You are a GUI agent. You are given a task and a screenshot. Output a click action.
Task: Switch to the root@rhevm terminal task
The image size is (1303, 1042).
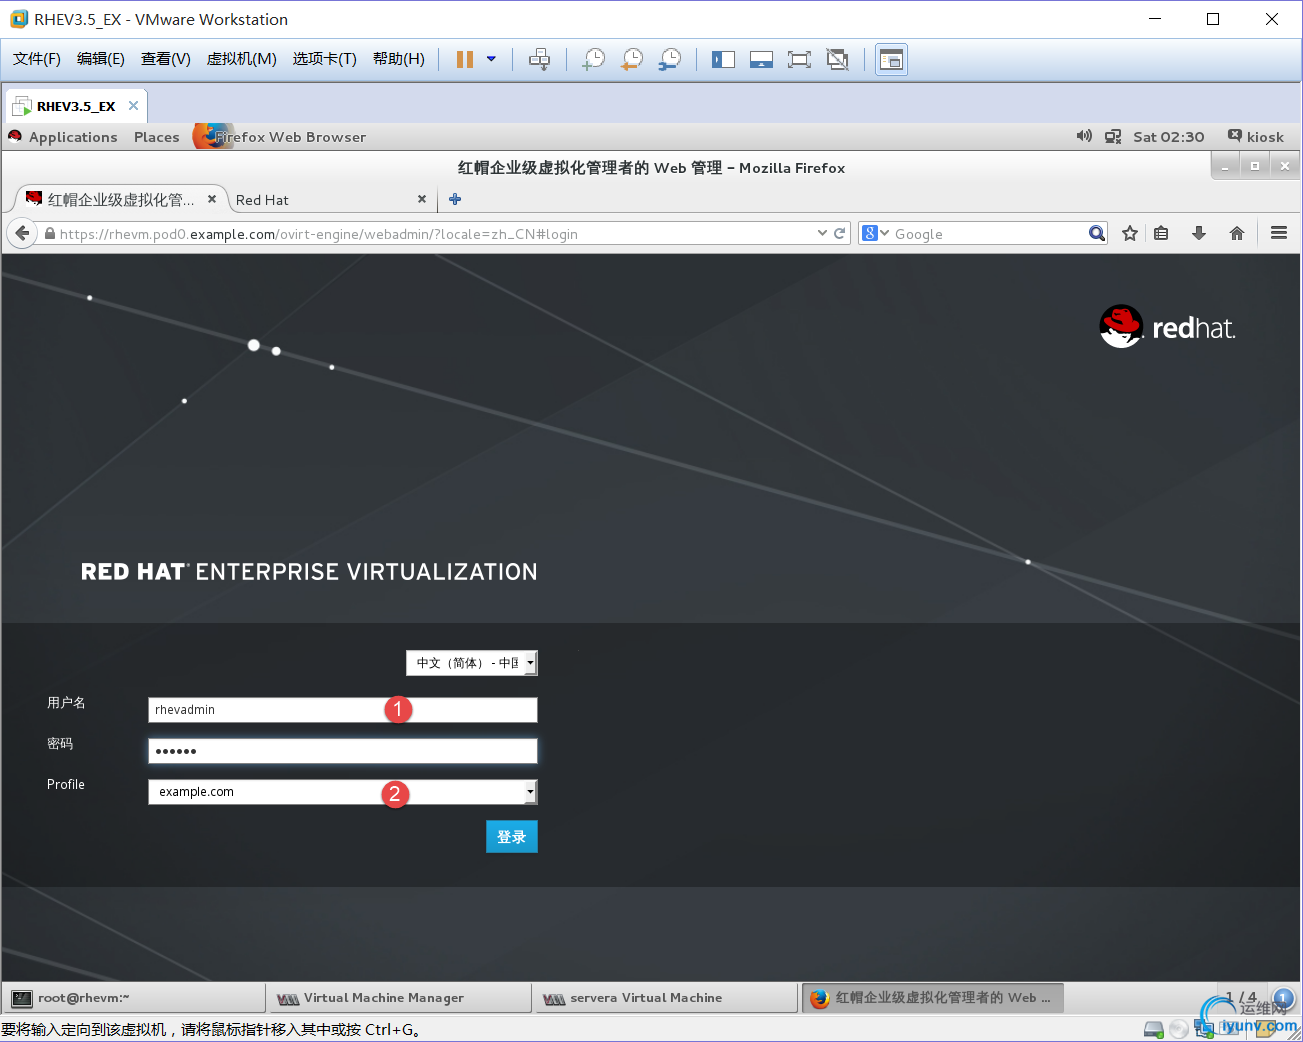136,998
